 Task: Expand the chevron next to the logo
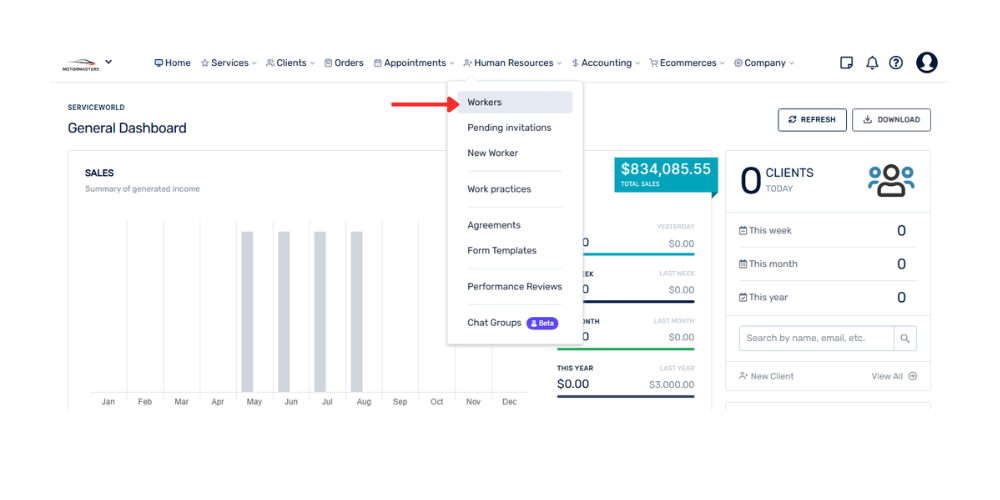click(109, 62)
